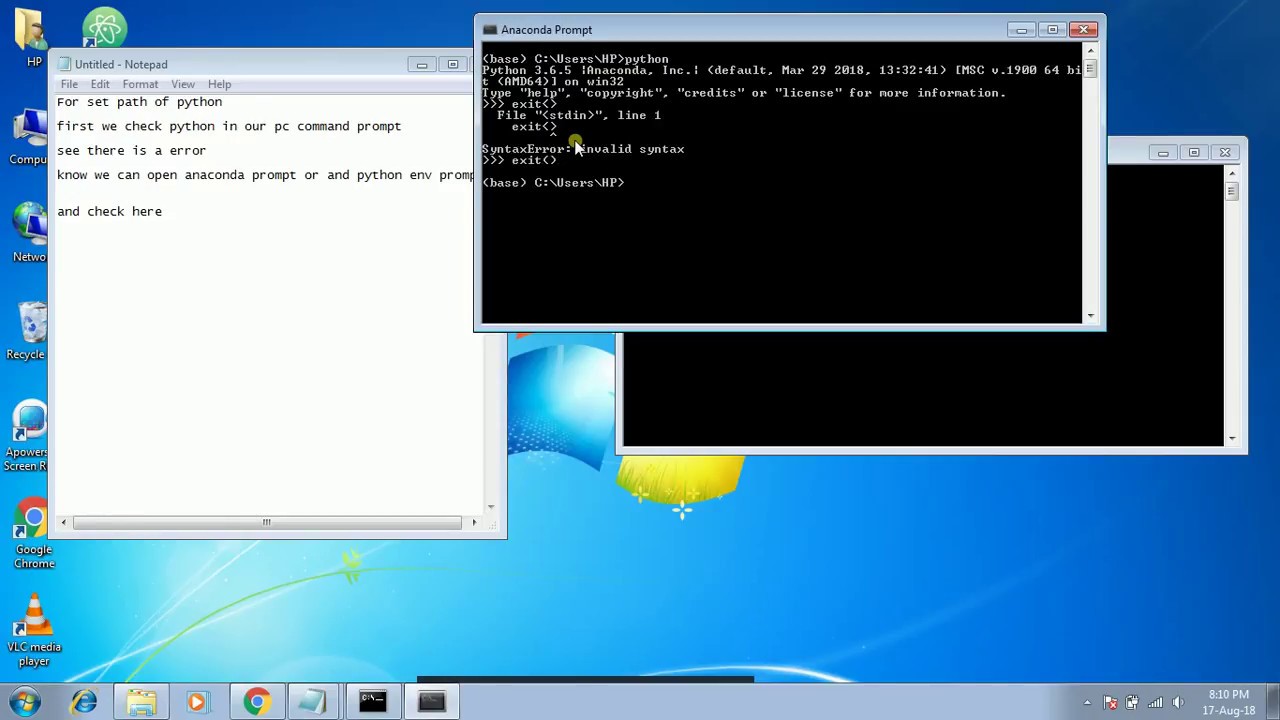Open Windows Explorer from the taskbar
The image size is (1280, 720).
point(141,701)
